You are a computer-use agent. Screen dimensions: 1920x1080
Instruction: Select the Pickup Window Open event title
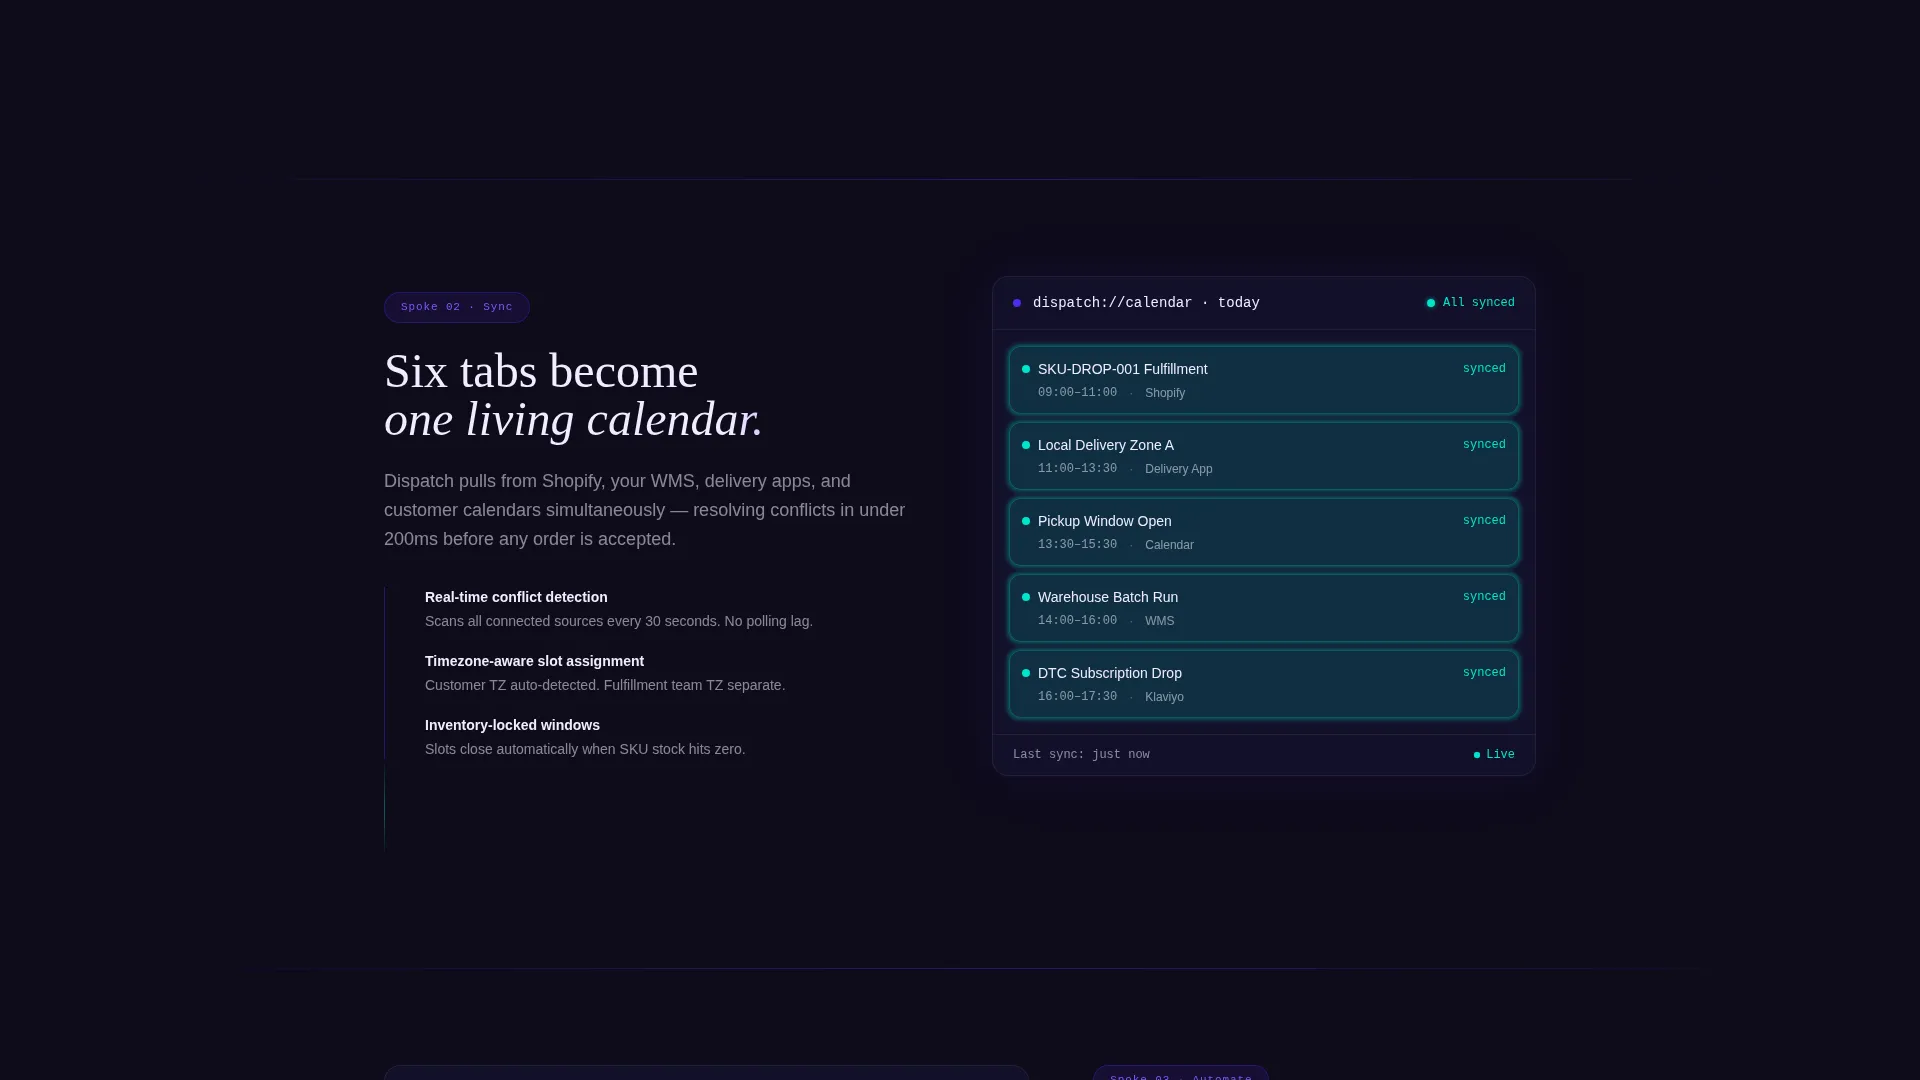click(1105, 521)
